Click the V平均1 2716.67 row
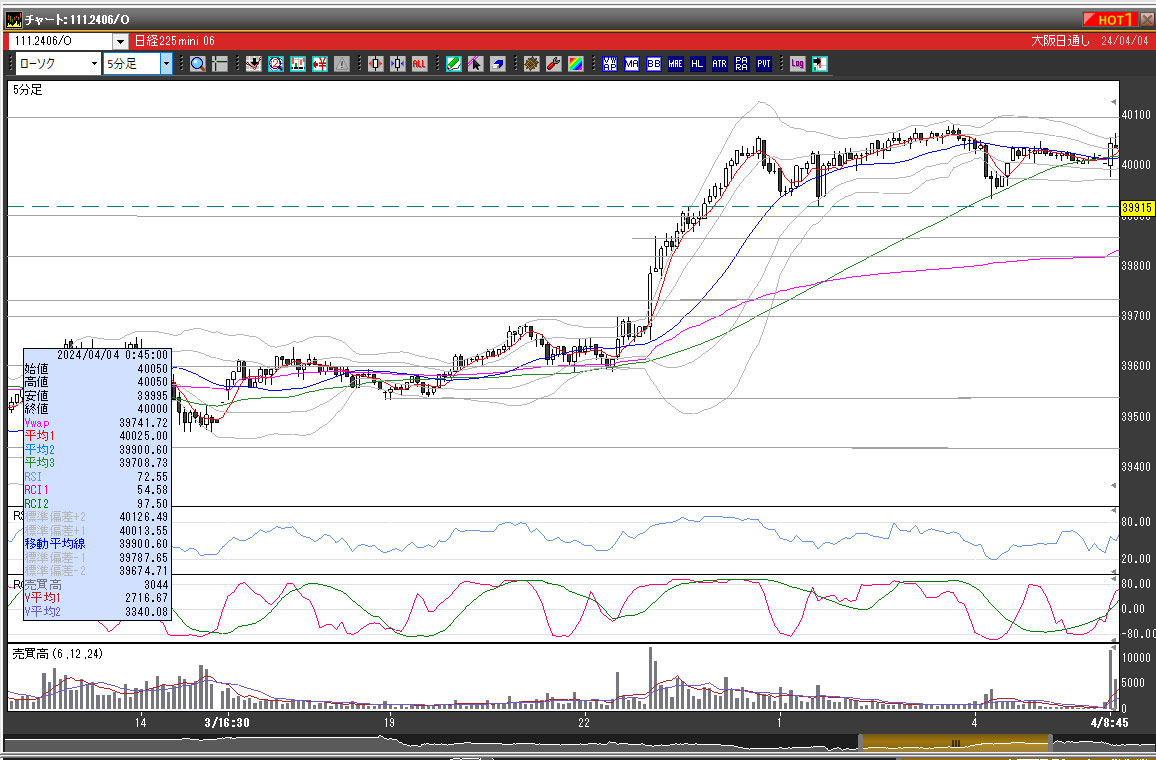The image size is (1156, 760). click(97, 598)
